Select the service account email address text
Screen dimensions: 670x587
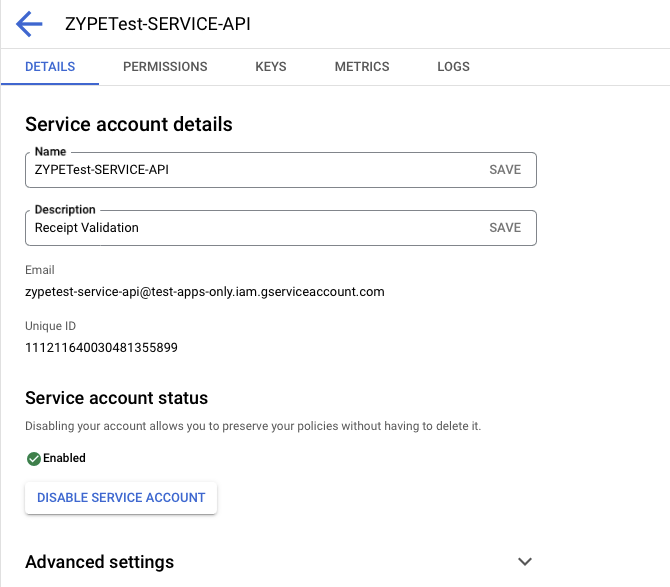click(x=205, y=292)
